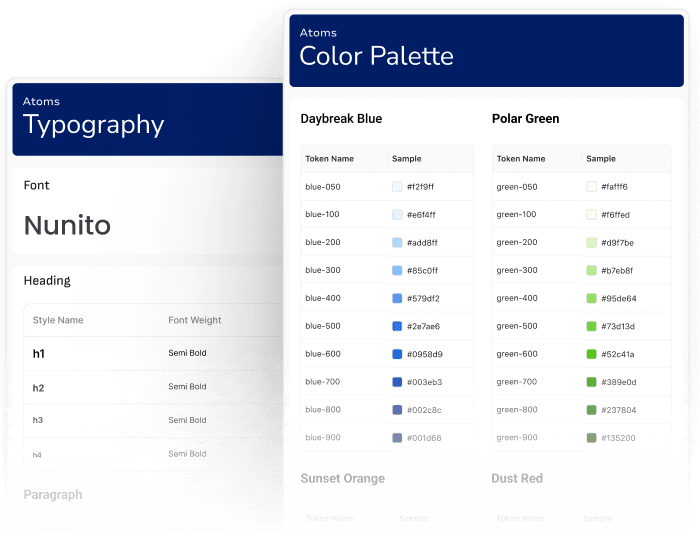Select the blue-300 swatch #85c0ff
The height and width of the screenshot is (544, 700).
pos(397,270)
